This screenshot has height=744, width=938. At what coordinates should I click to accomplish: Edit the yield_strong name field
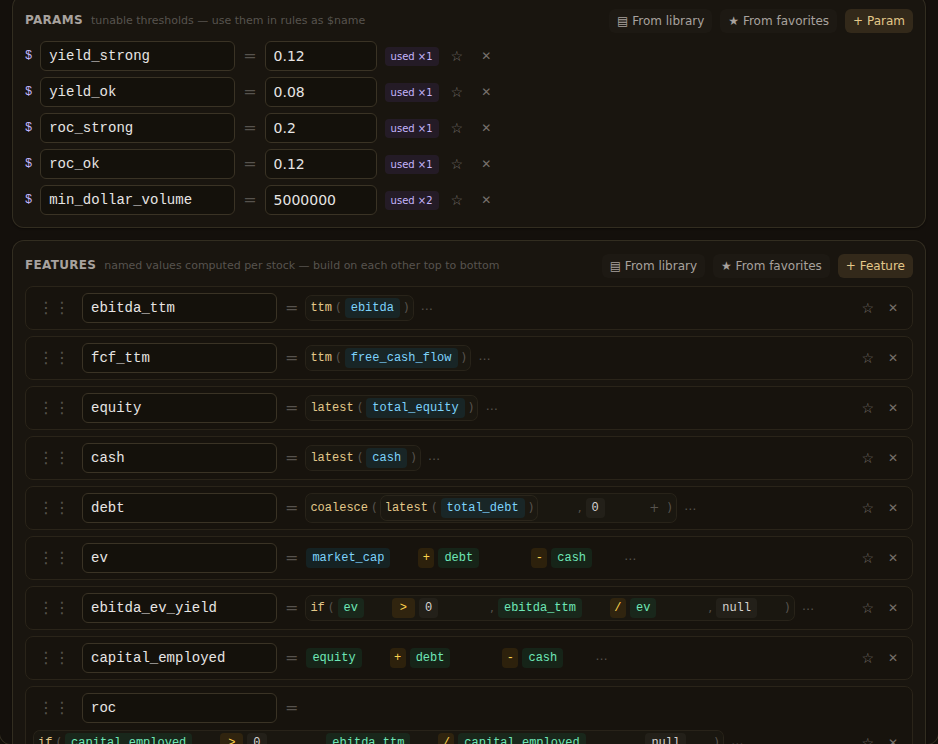(137, 56)
